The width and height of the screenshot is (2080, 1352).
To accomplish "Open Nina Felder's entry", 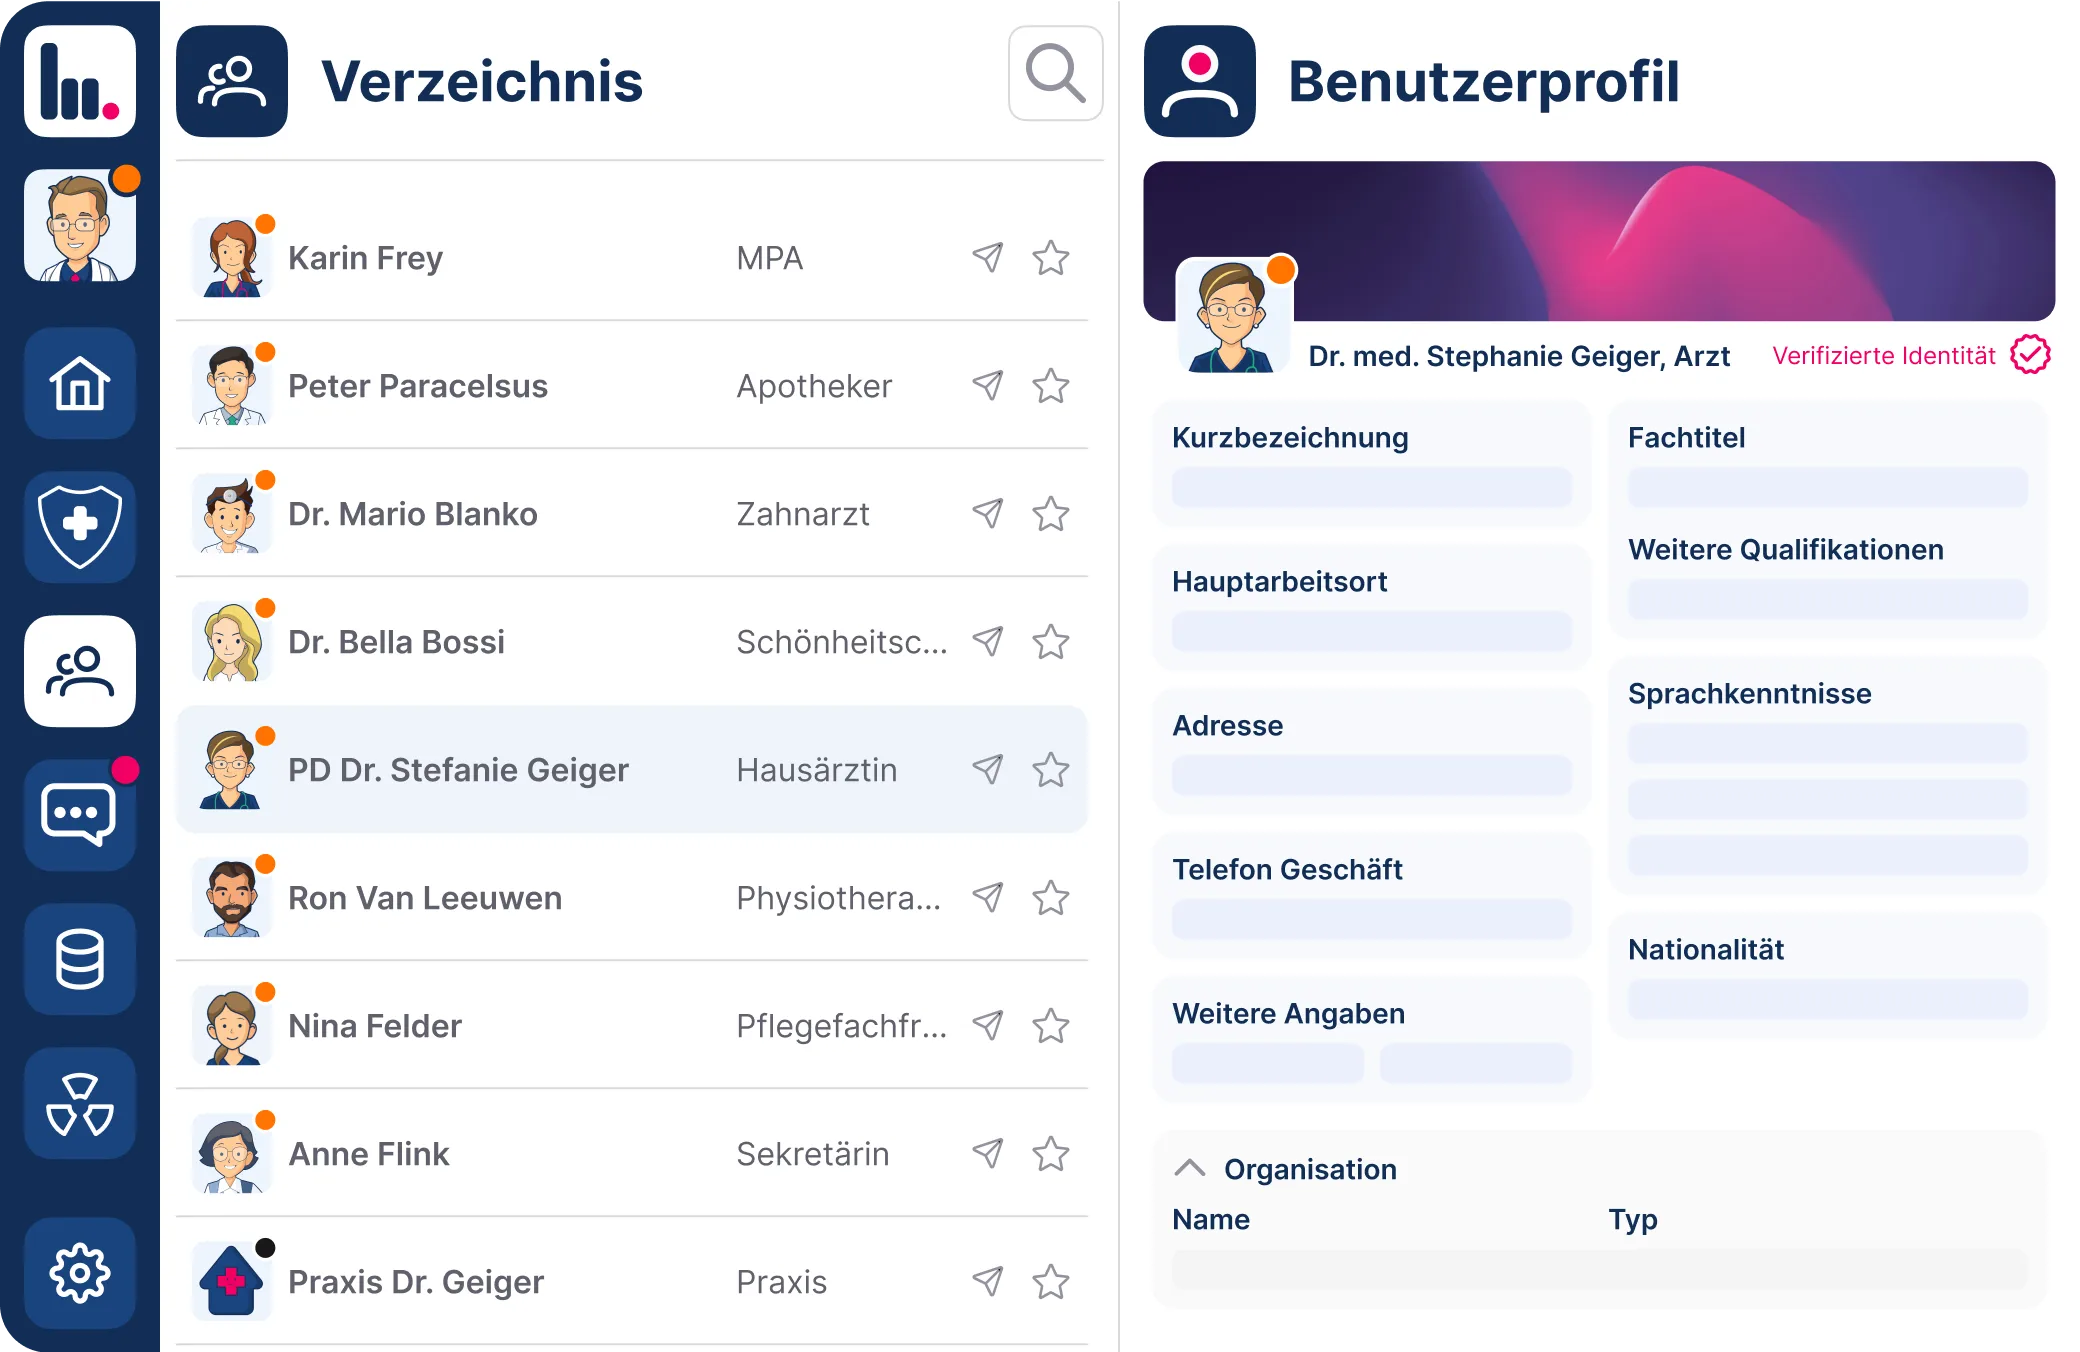I will [x=375, y=1026].
